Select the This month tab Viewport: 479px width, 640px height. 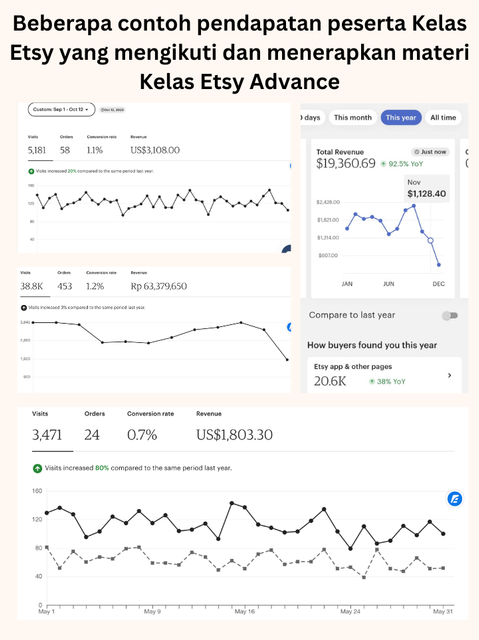tap(353, 118)
